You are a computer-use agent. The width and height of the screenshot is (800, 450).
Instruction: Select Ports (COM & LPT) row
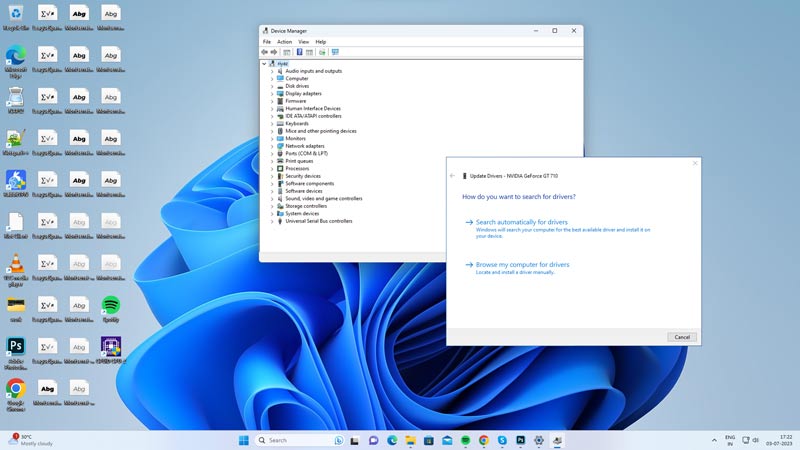click(306, 154)
